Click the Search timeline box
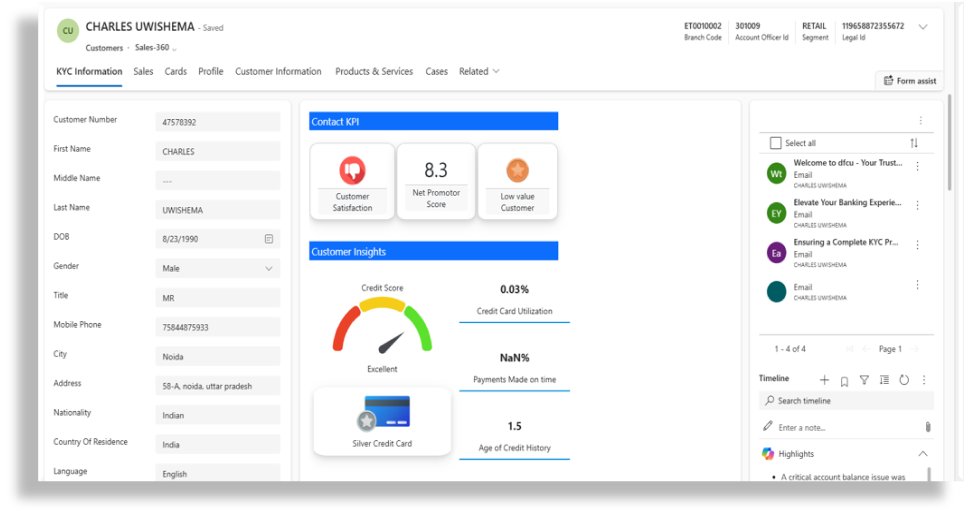The image size is (966, 516). click(x=846, y=400)
